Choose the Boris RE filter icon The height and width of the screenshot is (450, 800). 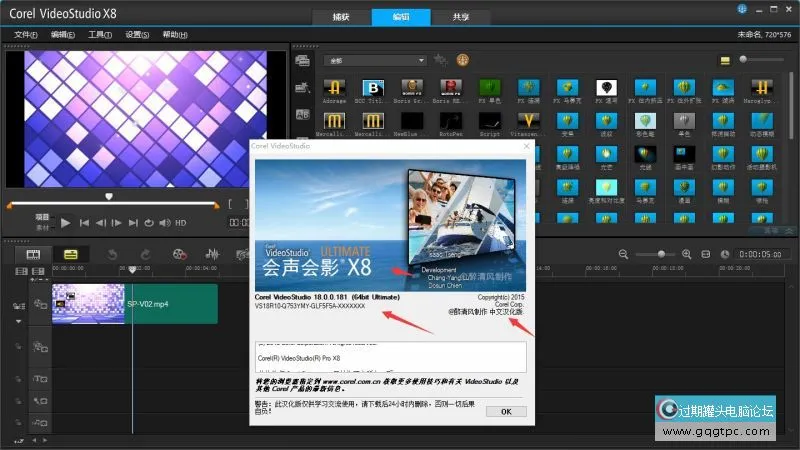click(x=451, y=88)
